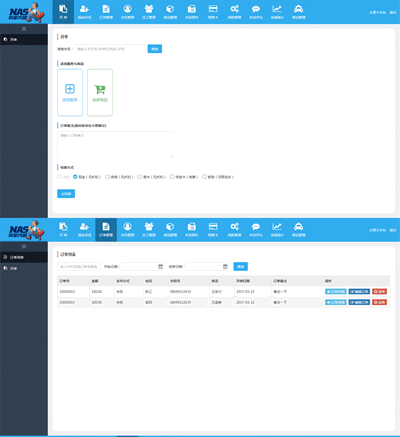Screen dimensions: 400x437
Task: Select the last payment method radio option
Action: (x=204, y=177)
